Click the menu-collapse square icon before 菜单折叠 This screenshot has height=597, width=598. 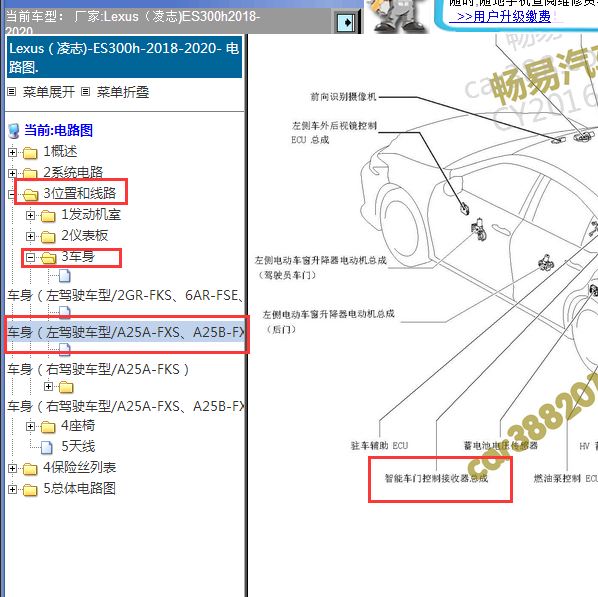pos(86,92)
